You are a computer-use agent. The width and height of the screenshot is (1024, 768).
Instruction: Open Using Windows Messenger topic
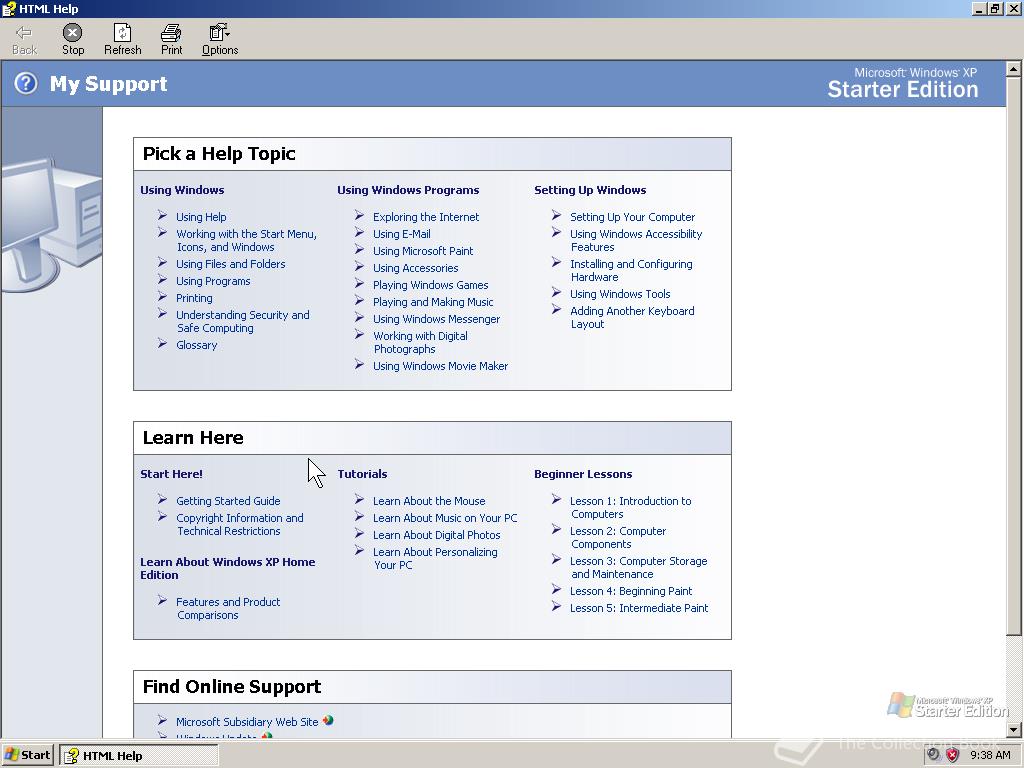436,319
